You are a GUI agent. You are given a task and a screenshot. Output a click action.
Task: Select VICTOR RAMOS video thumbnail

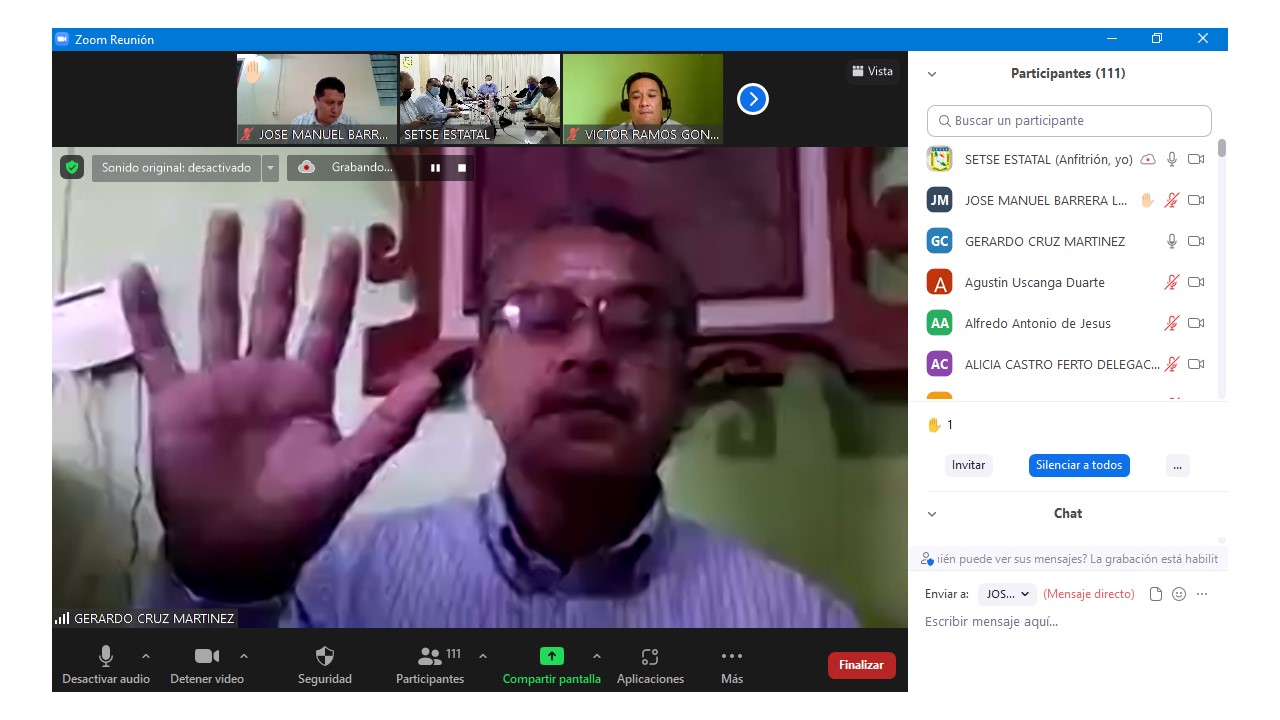pyautogui.click(x=643, y=99)
